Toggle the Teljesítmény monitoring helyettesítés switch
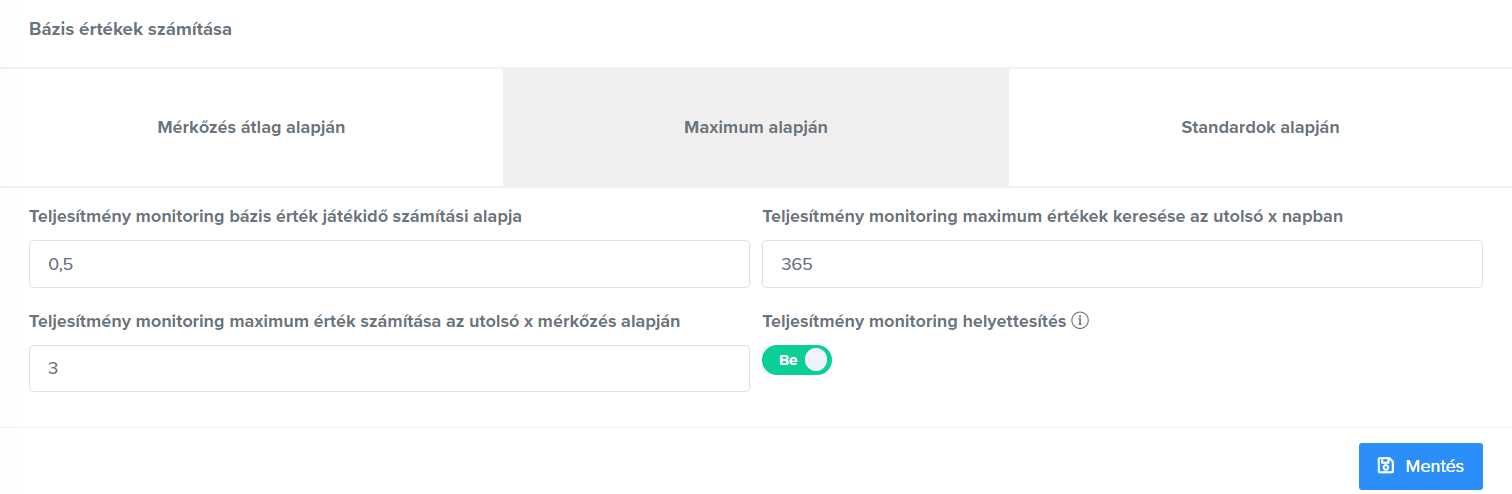The width and height of the screenshot is (1512, 494). [x=797, y=360]
